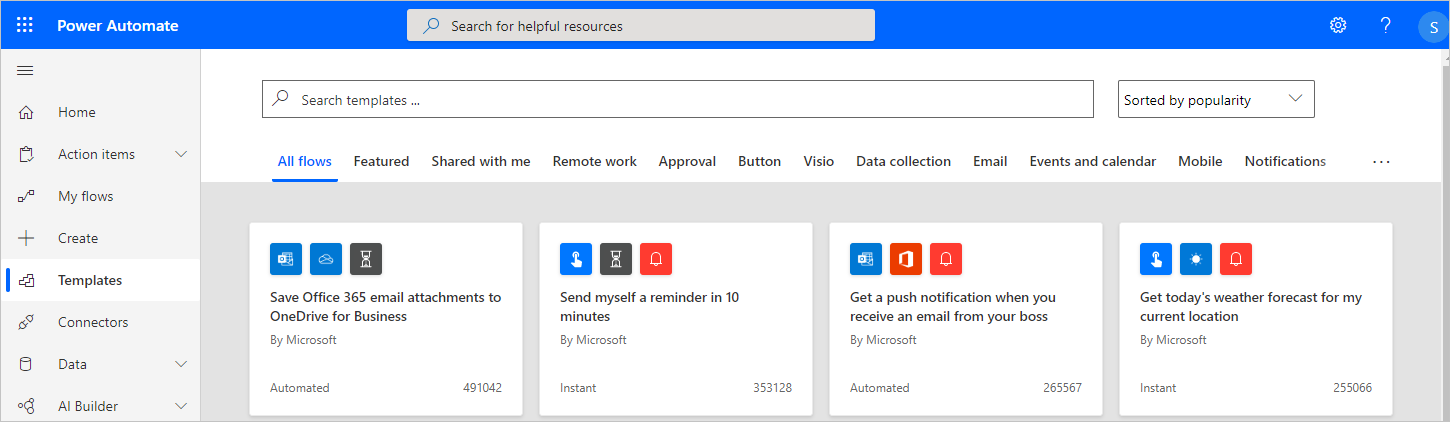Click the Templates icon in sidebar
The height and width of the screenshot is (422, 1450).
(x=27, y=280)
